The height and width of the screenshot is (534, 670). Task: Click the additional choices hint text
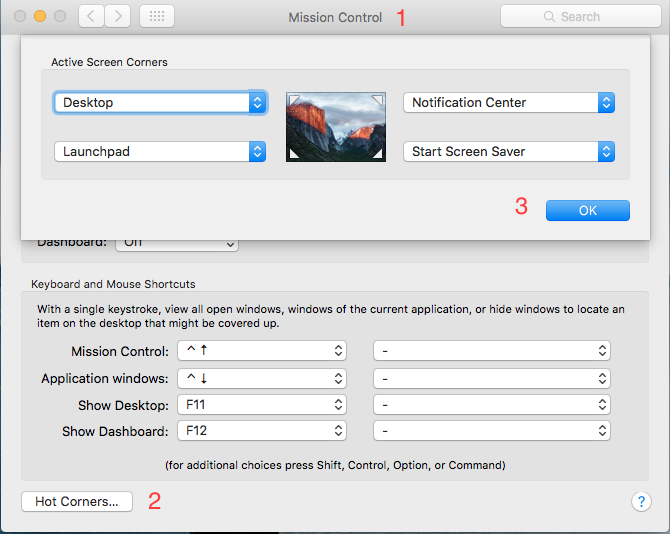pos(335,465)
